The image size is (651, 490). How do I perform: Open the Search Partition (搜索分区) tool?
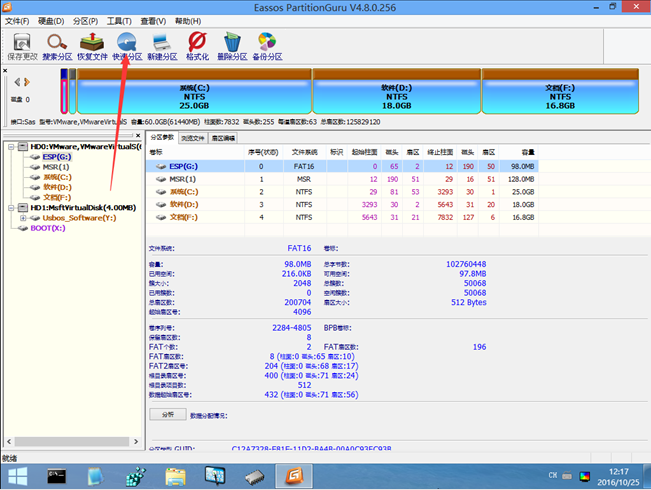pos(57,47)
